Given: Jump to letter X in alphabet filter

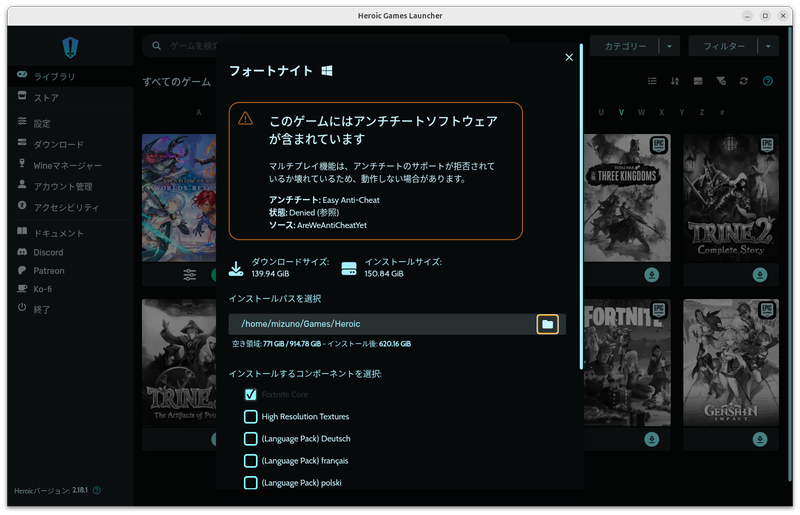Looking at the screenshot, I should point(662,112).
